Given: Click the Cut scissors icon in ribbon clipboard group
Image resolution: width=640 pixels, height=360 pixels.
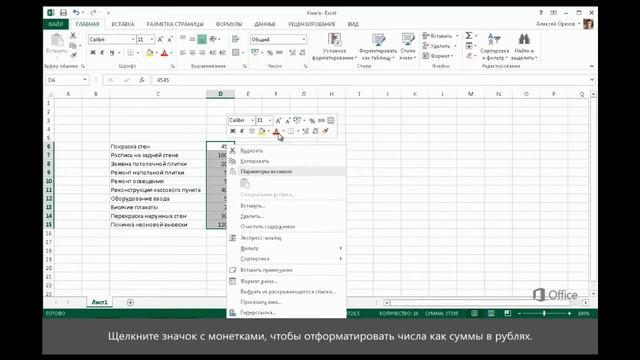Looking at the screenshot, I should [x=73, y=36].
